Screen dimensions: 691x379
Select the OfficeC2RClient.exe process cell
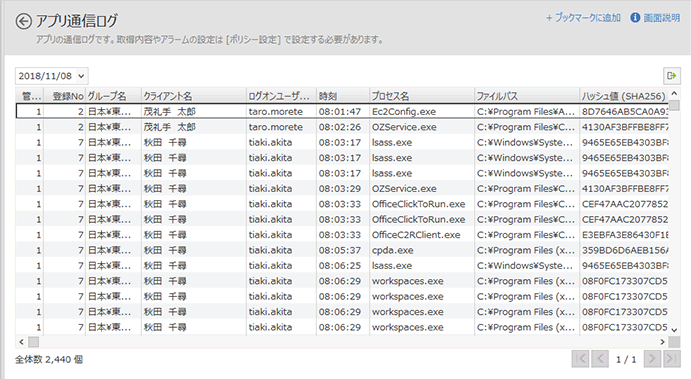coord(422,235)
